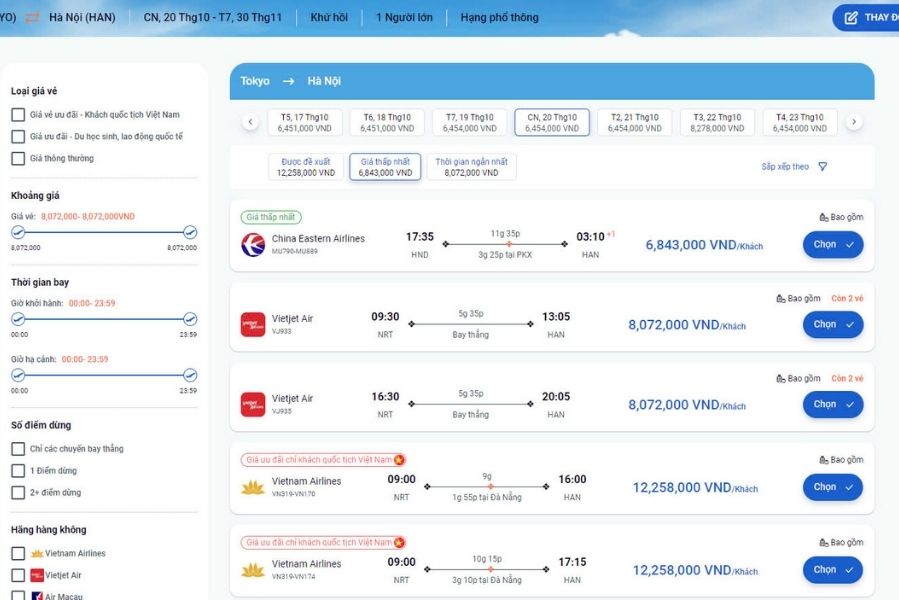The image size is (899, 600).
Task: Click the Air Macau logo in the airline filter
Action: click(x=37, y=596)
